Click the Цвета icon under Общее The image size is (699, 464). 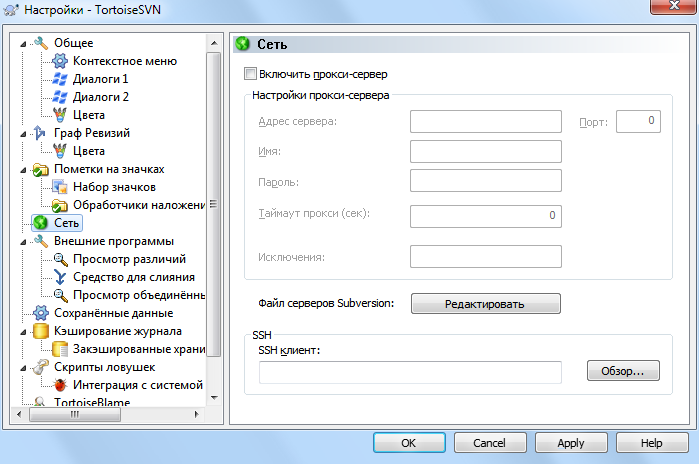coord(60,115)
